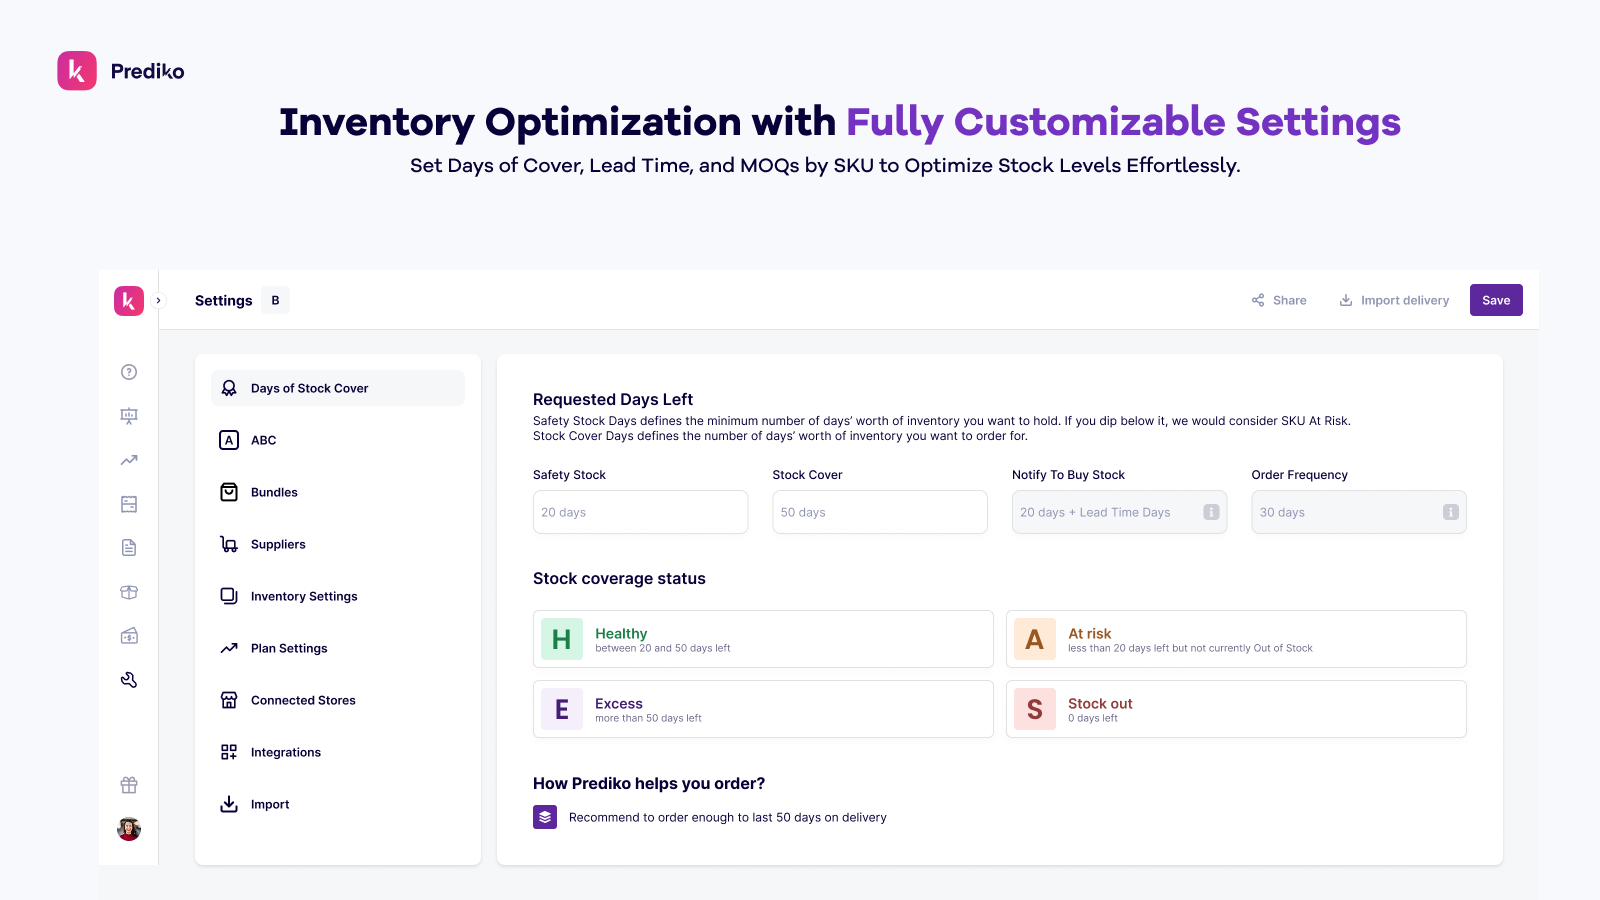Click the Integrations grid-plus icon
The width and height of the screenshot is (1600, 900).
(229, 752)
